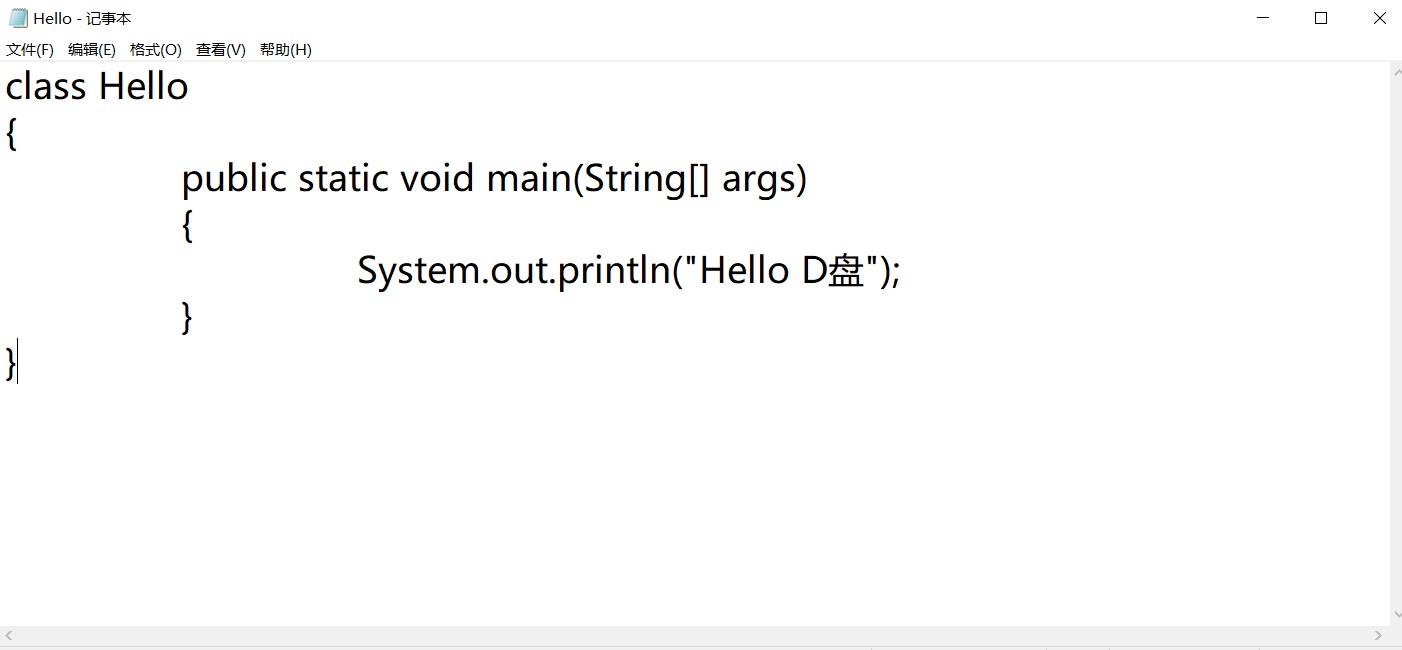
Task: Open the 帮助(H) menu
Action: coord(286,50)
